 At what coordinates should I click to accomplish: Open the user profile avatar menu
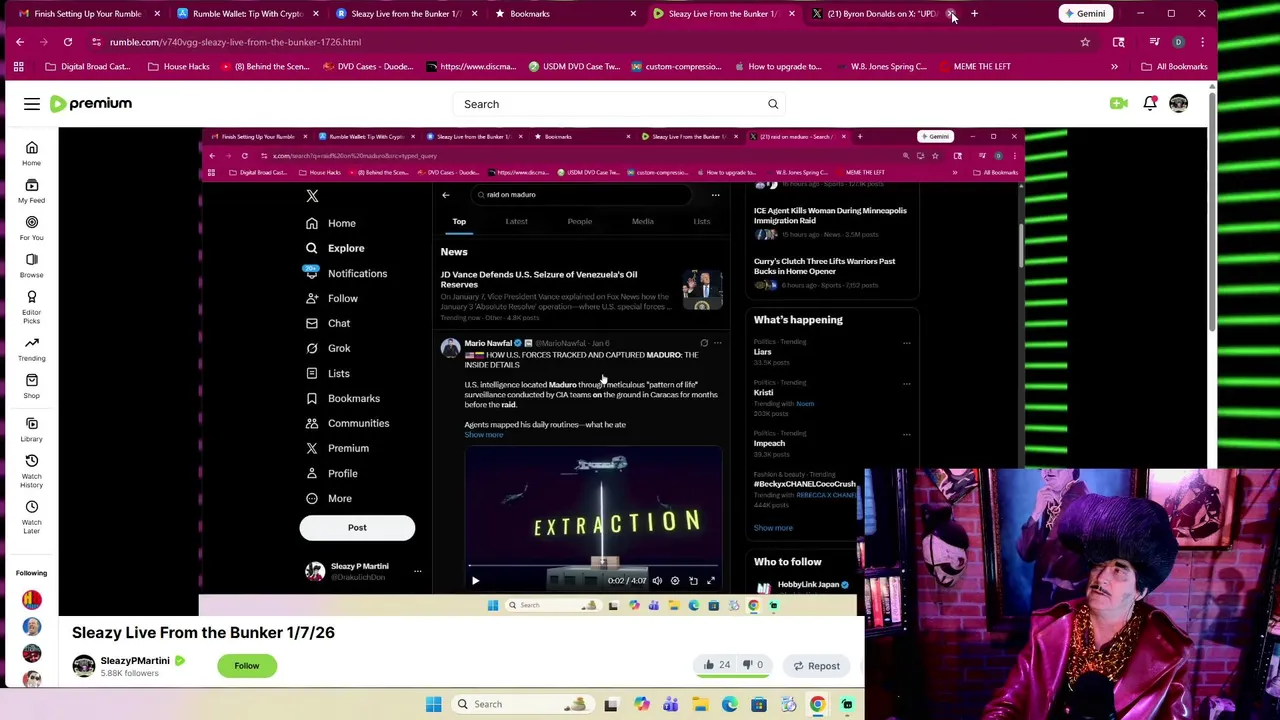(1179, 104)
